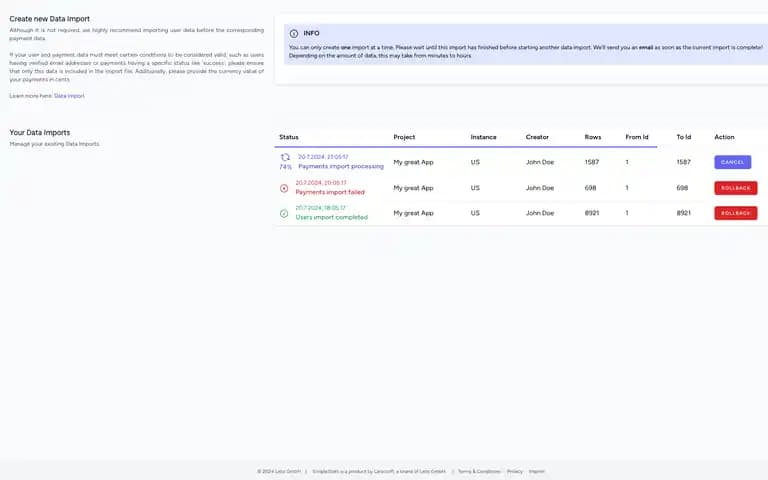Open the Imprint footer link

click(x=537, y=471)
